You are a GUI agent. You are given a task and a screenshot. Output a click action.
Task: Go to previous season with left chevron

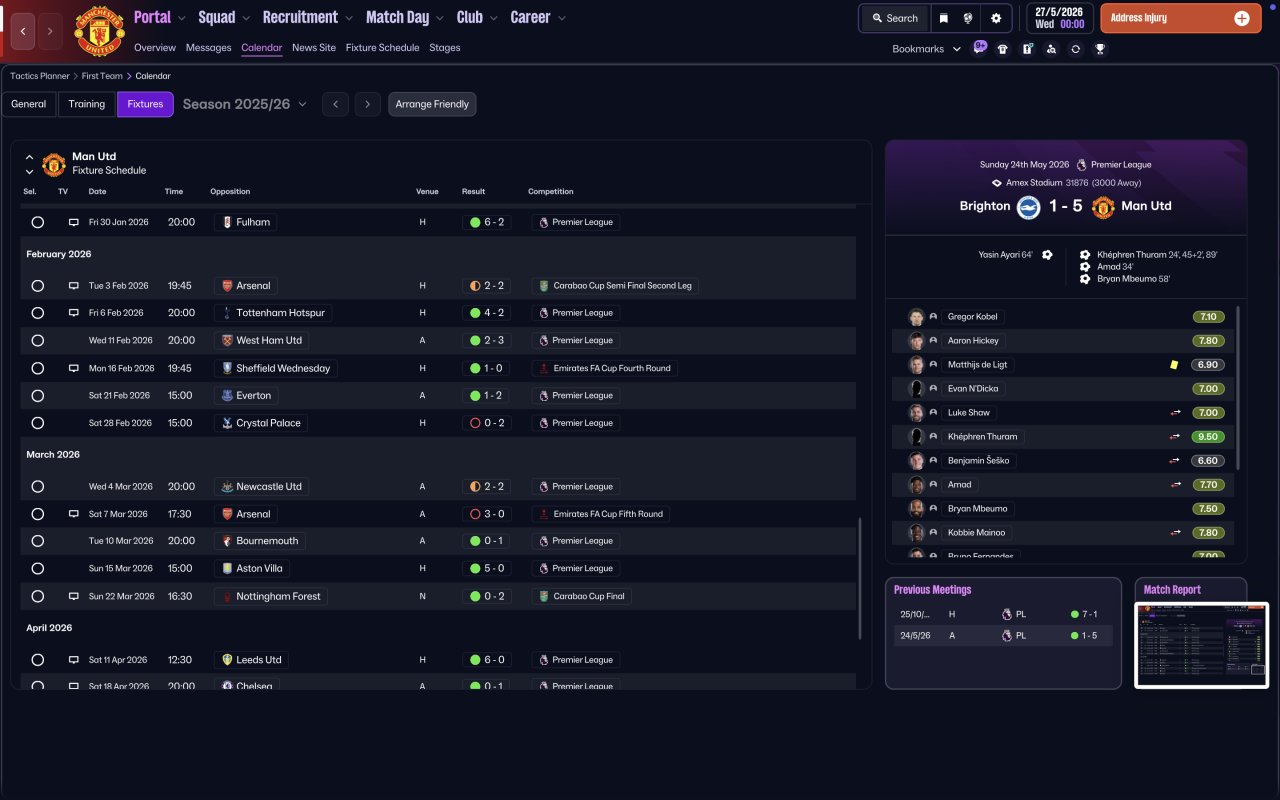click(335, 104)
